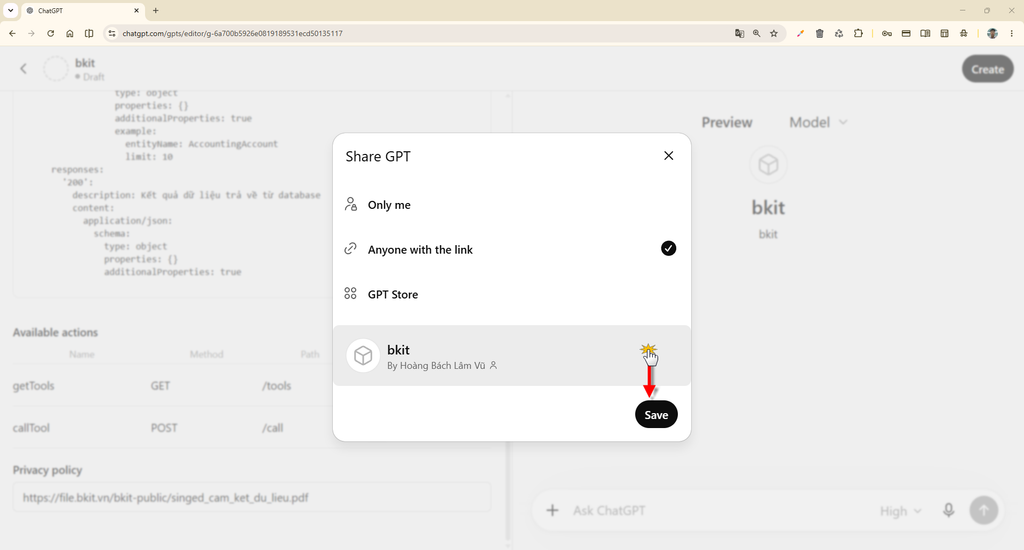Open the password manager key icon
The height and width of the screenshot is (550, 1024).
click(x=887, y=33)
